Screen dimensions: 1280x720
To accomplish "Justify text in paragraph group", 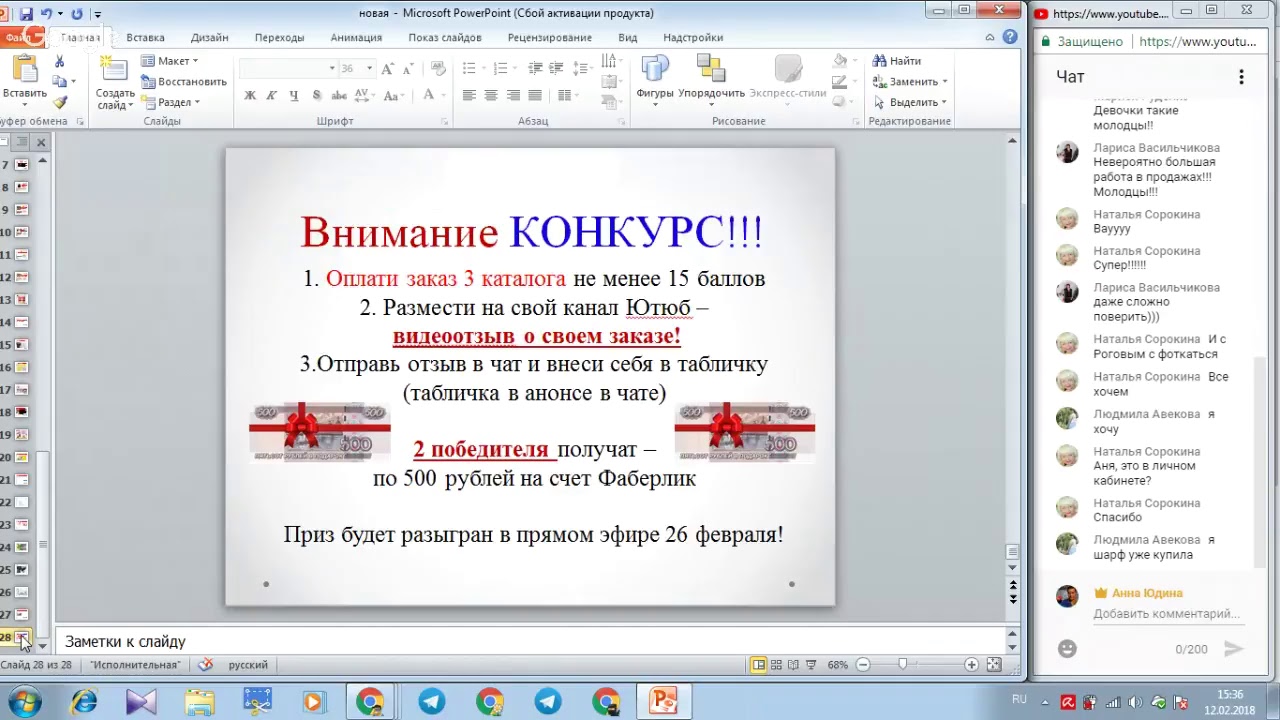I will 535,95.
